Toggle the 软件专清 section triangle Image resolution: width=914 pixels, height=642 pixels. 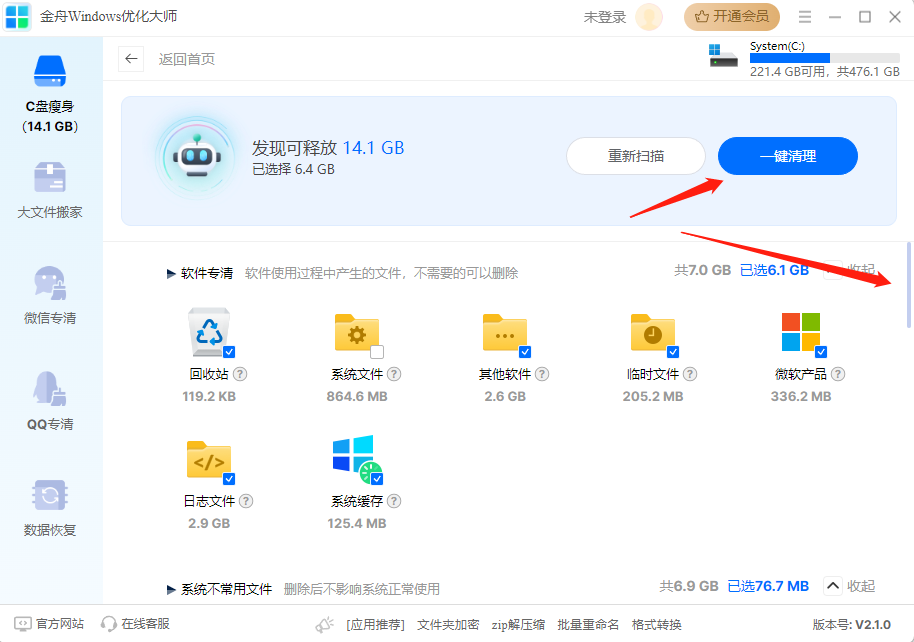(172, 273)
